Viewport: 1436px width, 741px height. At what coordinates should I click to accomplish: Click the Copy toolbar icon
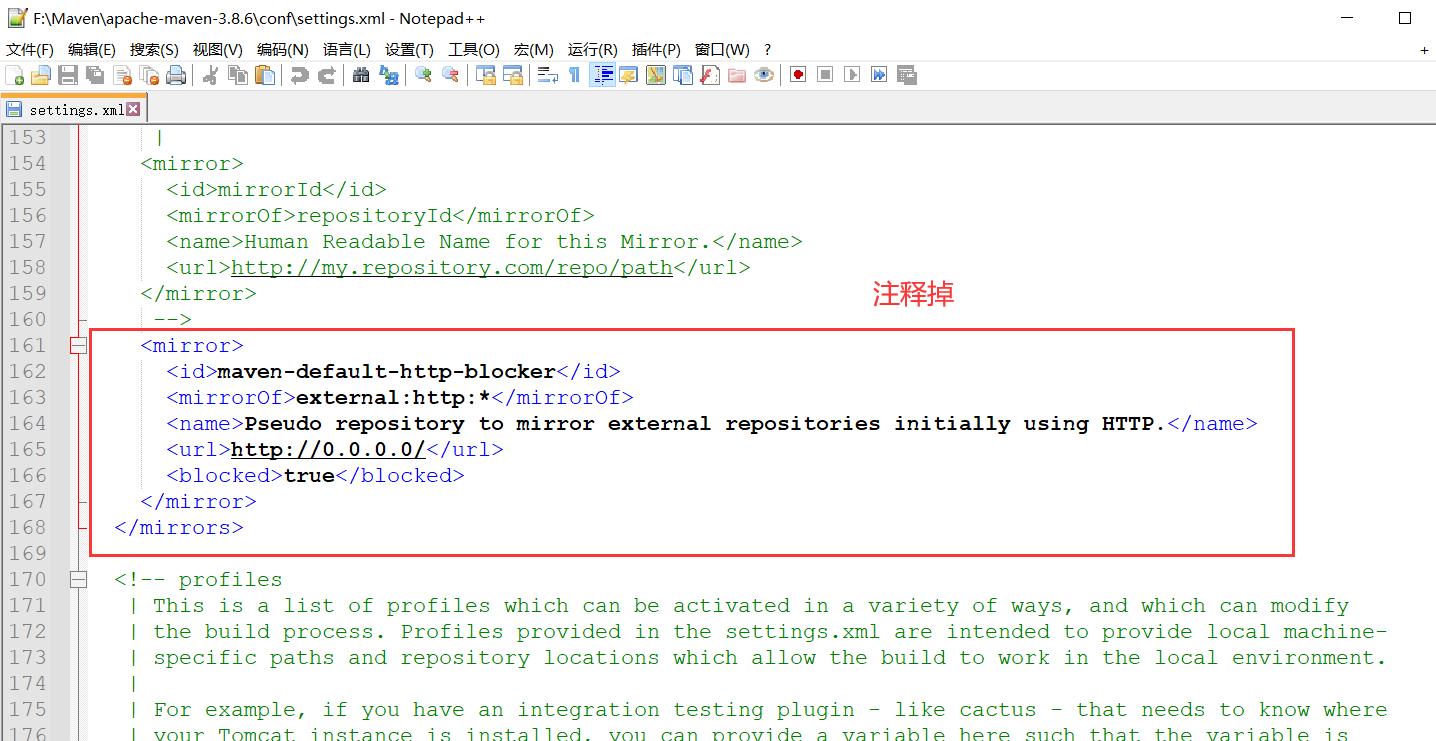click(238, 75)
